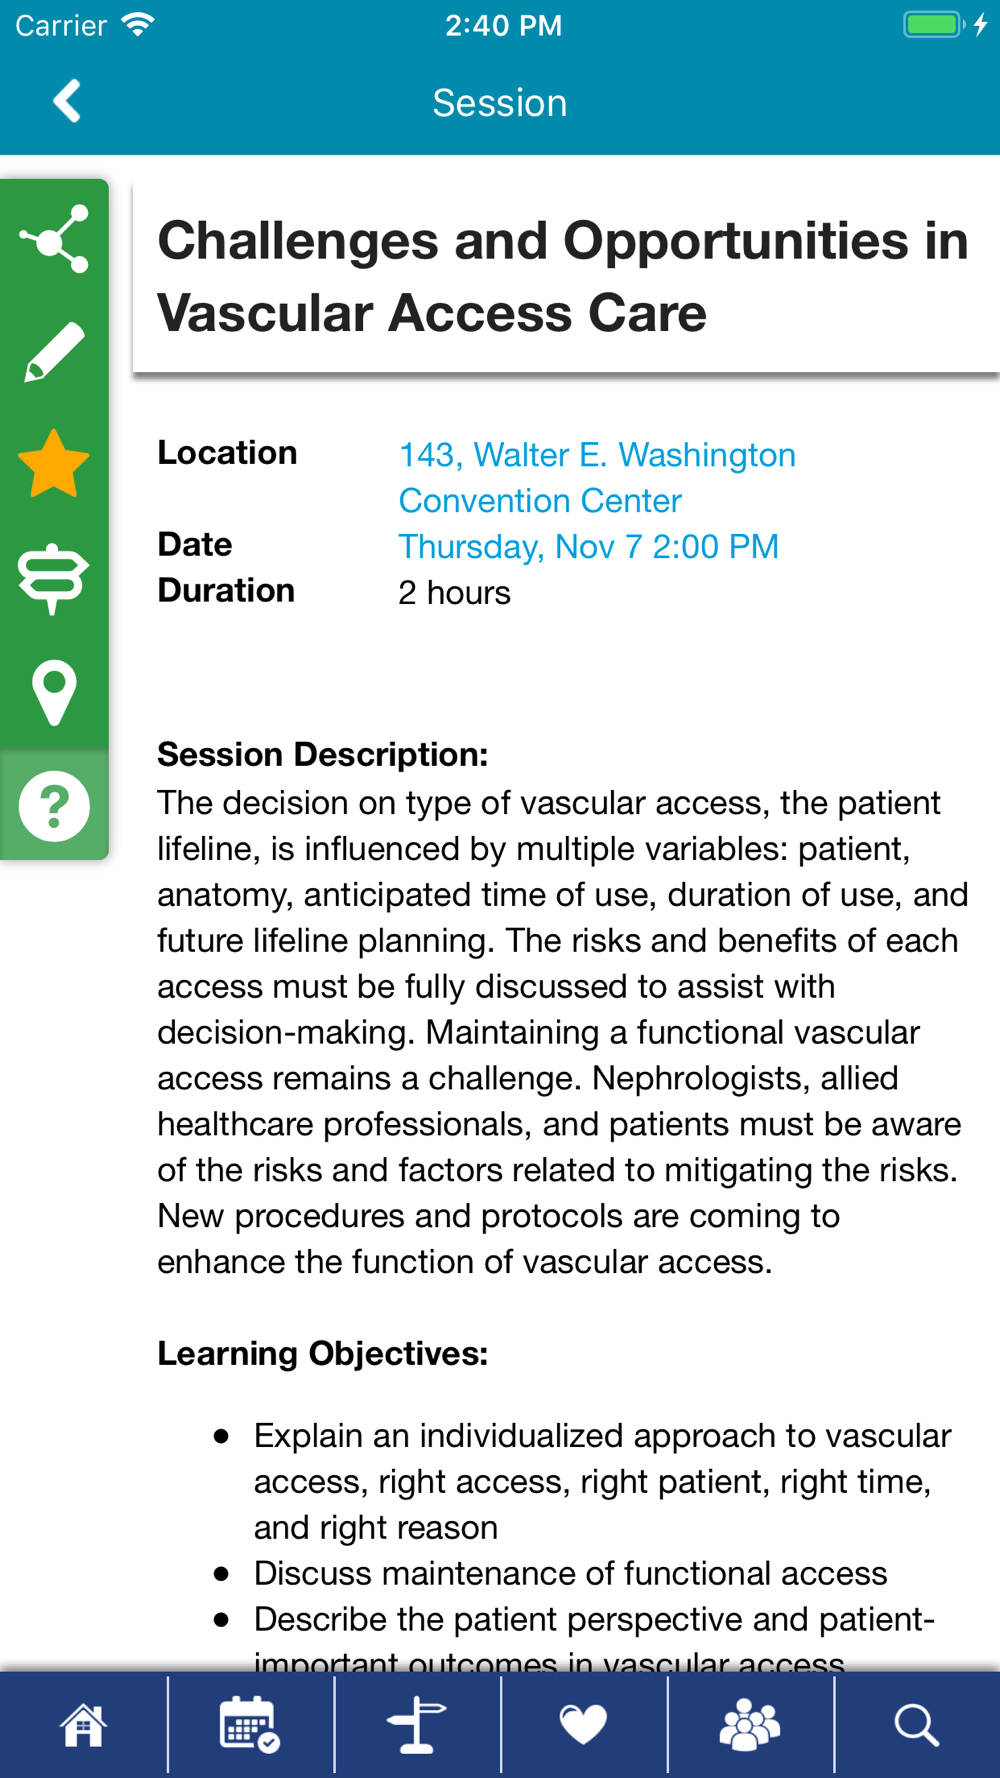Screen dimensions: 1000x1778
Task: Open help with question mark icon
Action: (55, 805)
